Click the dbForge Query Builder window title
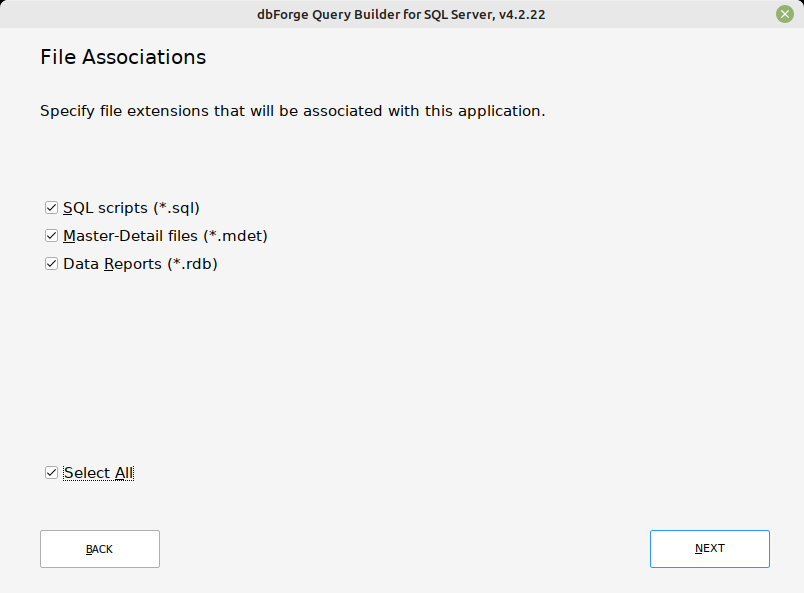 [x=401, y=14]
